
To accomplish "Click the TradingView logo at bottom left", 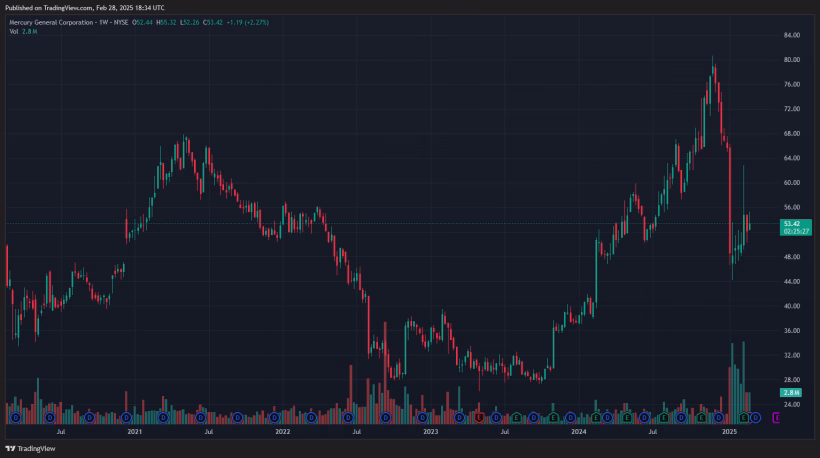I will (x=30, y=449).
